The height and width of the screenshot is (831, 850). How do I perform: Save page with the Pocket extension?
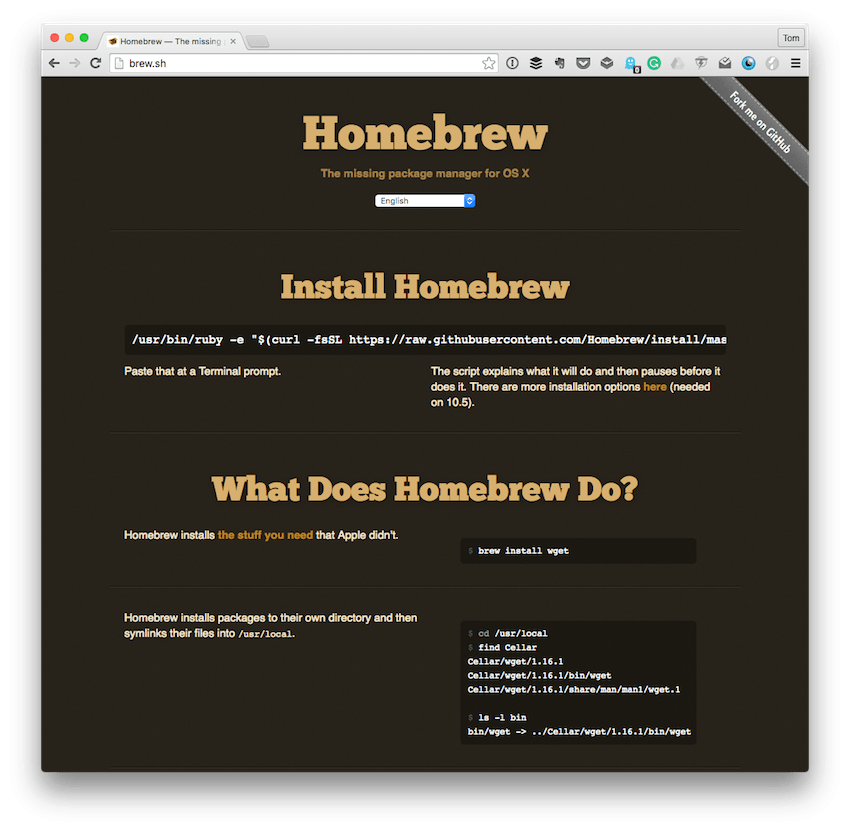[x=583, y=63]
